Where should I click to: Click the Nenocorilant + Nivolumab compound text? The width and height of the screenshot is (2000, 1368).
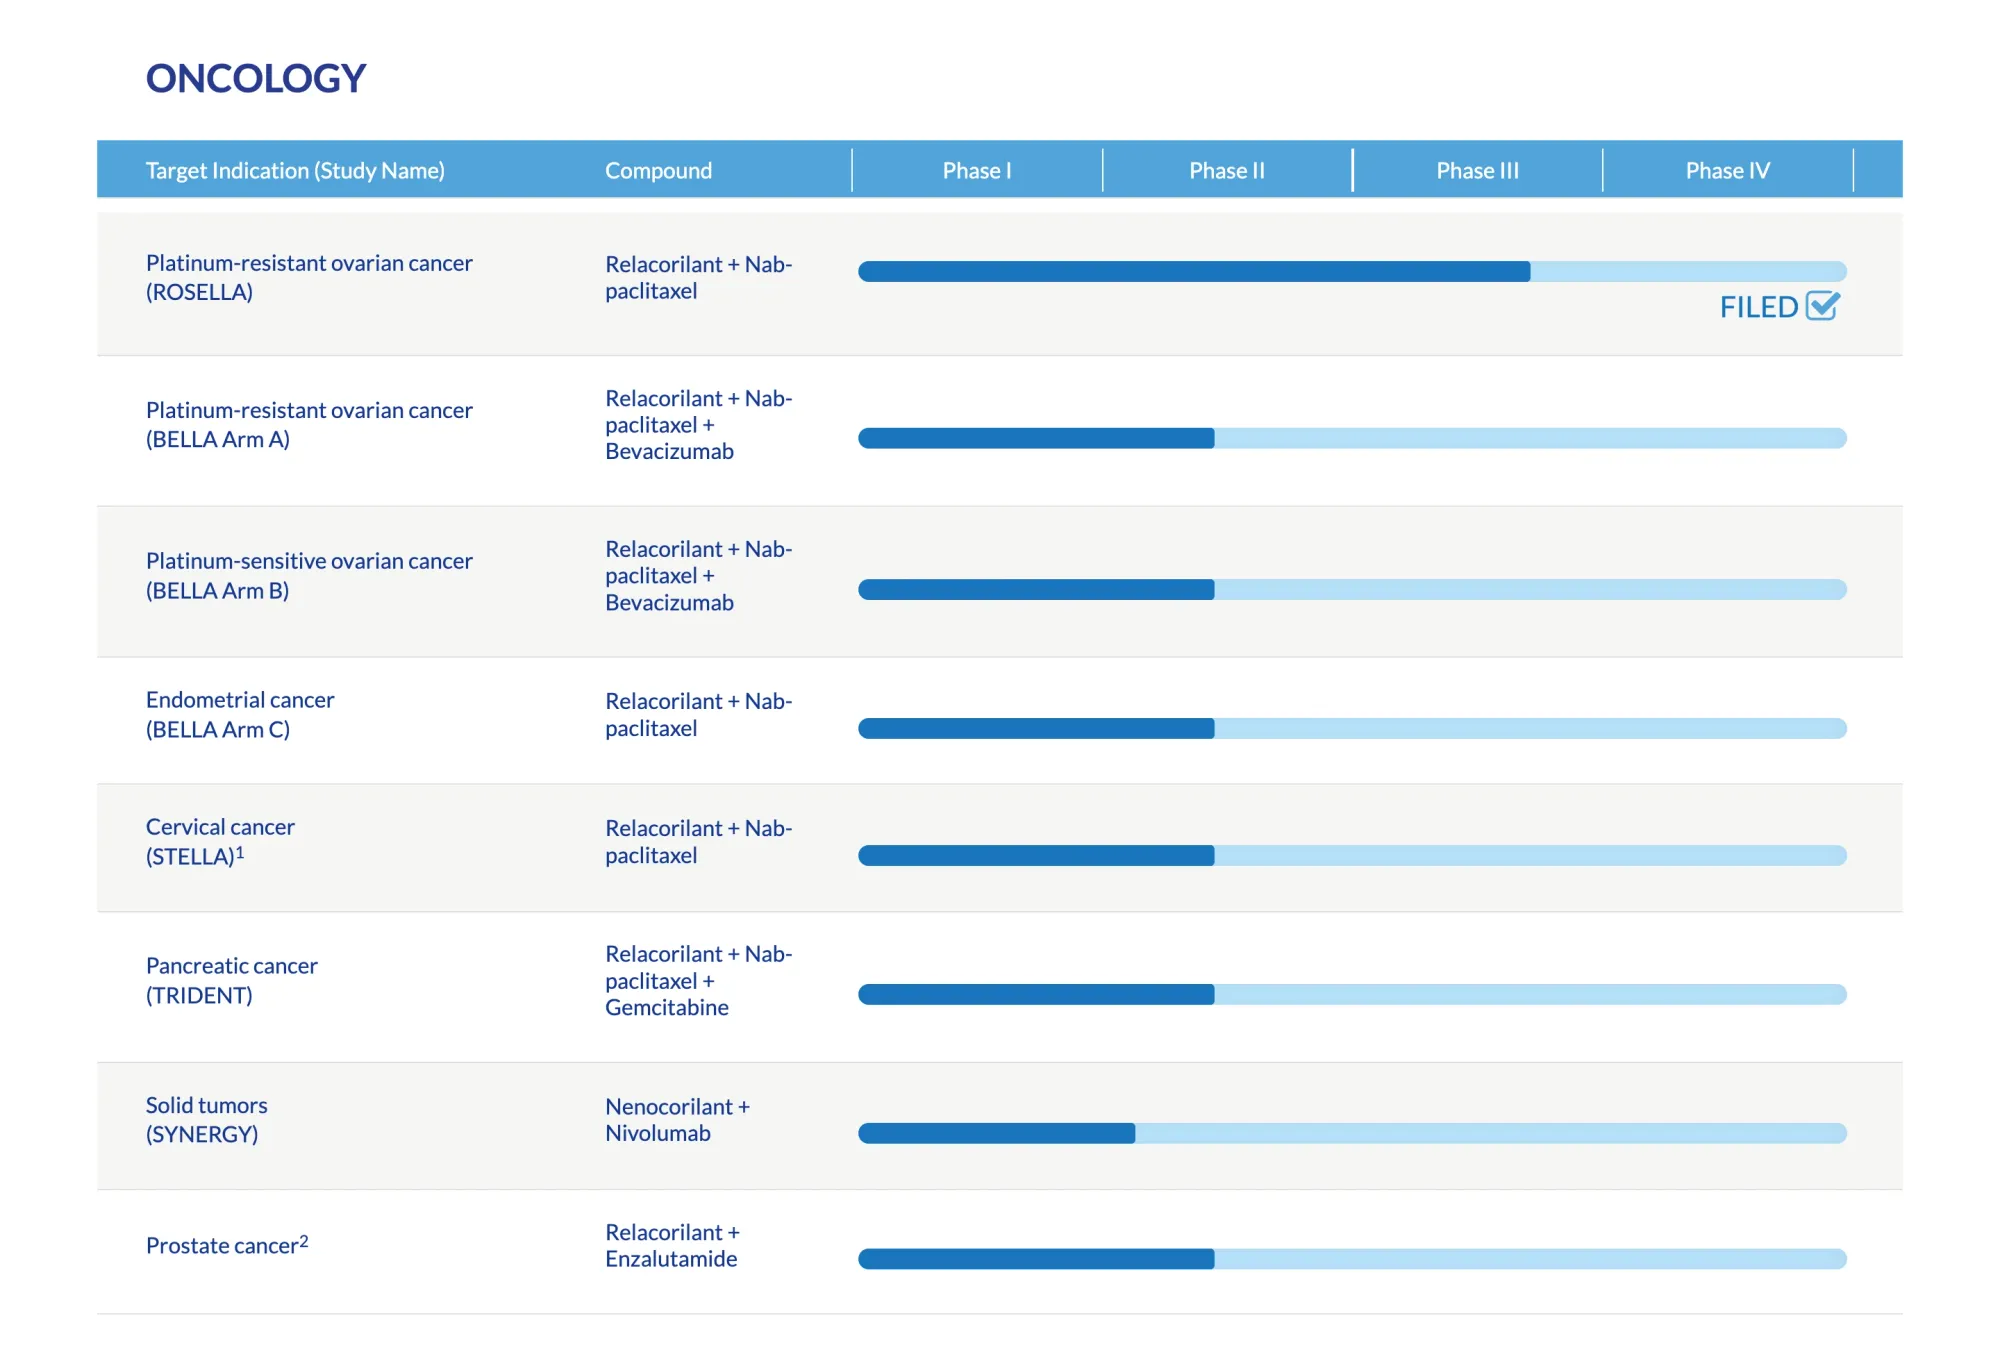[x=676, y=1119]
